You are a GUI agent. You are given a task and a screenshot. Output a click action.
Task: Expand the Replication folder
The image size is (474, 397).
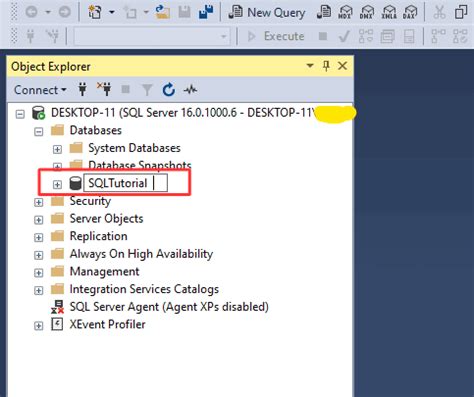(39, 238)
